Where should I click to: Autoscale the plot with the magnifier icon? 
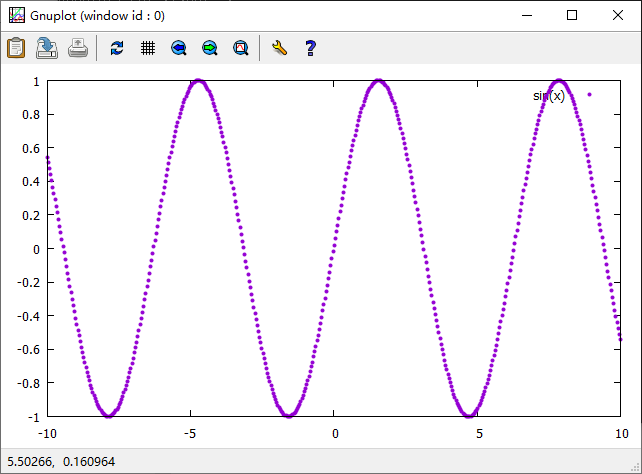[241, 48]
